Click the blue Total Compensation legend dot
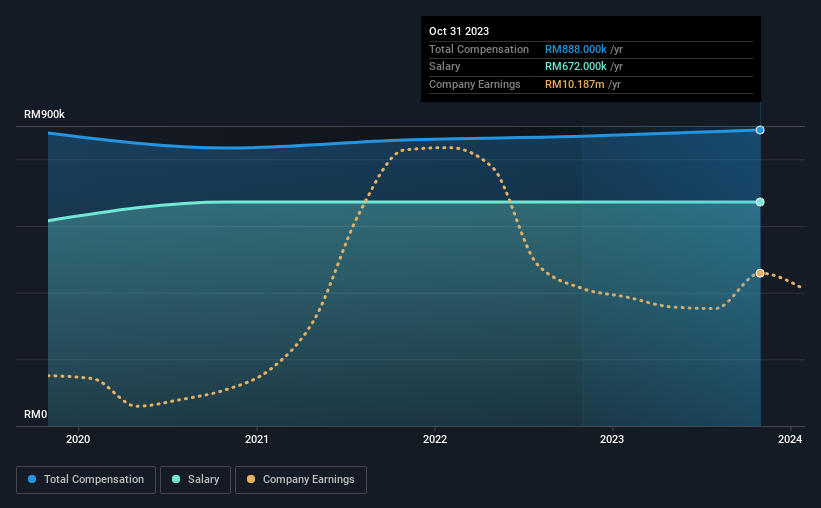821x508 pixels. [32, 479]
